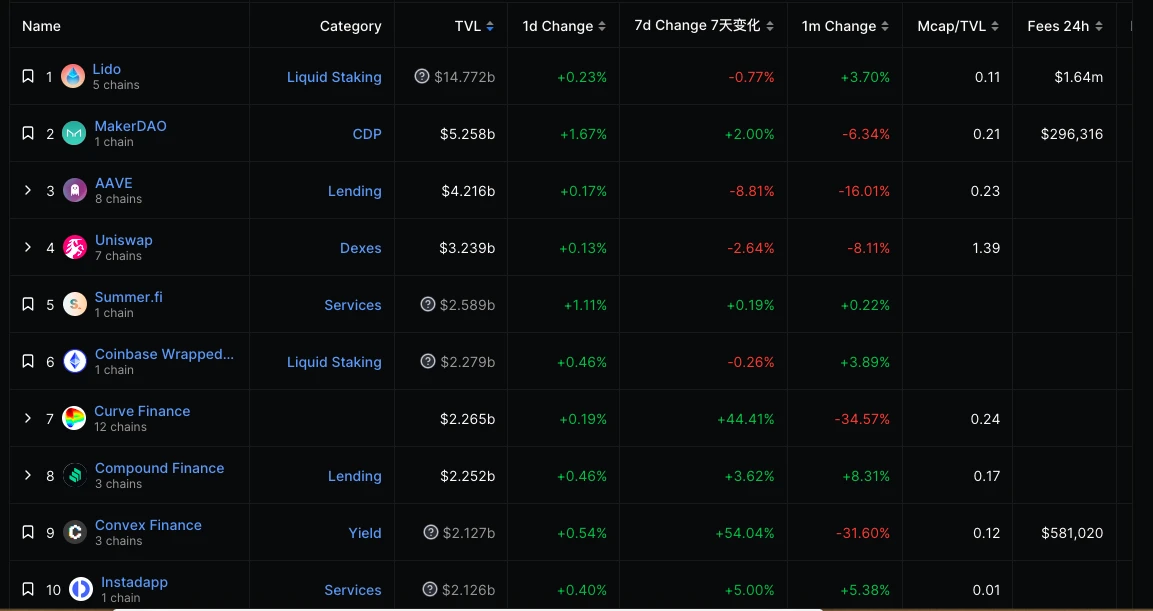Screen dimensions: 1153x611
Task: Expand the Uniswap row
Action: [28, 248]
